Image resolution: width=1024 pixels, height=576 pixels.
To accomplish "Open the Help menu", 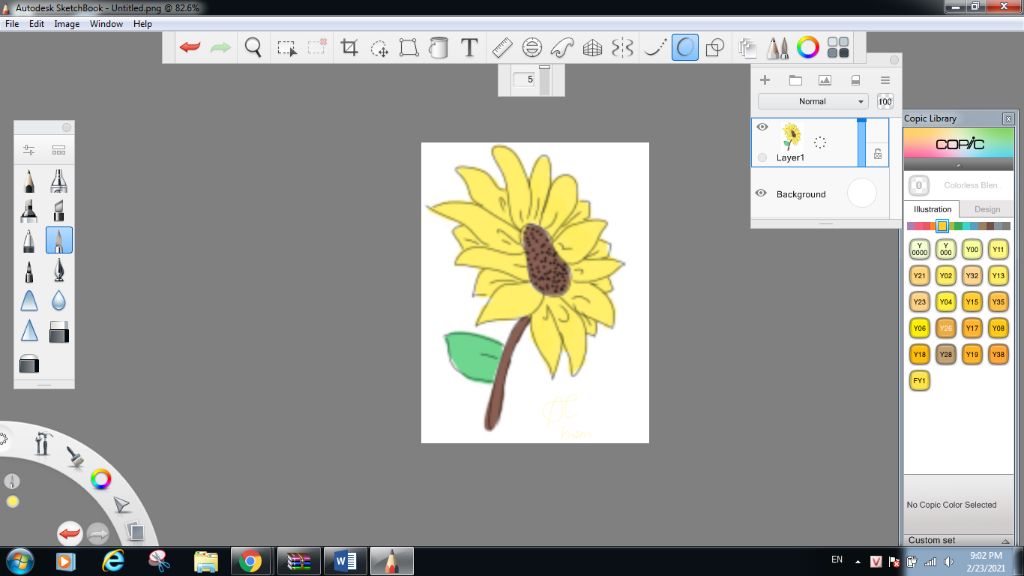I will (142, 24).
